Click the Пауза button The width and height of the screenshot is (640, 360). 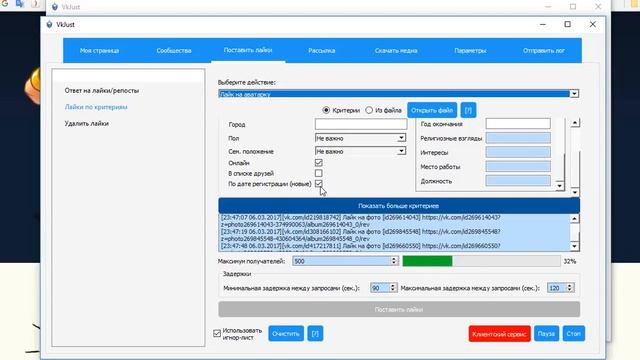pos(546,333)
